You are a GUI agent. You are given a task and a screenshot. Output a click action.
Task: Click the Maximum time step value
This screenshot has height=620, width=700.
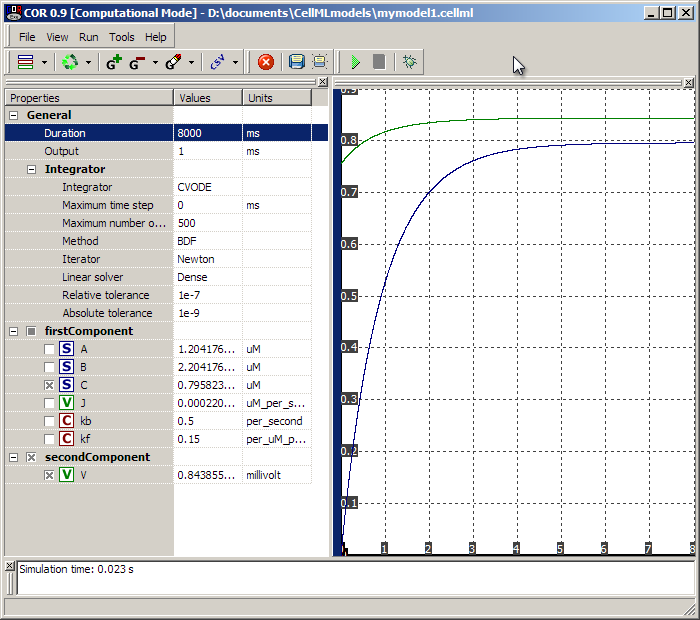[x=208, y=205]
